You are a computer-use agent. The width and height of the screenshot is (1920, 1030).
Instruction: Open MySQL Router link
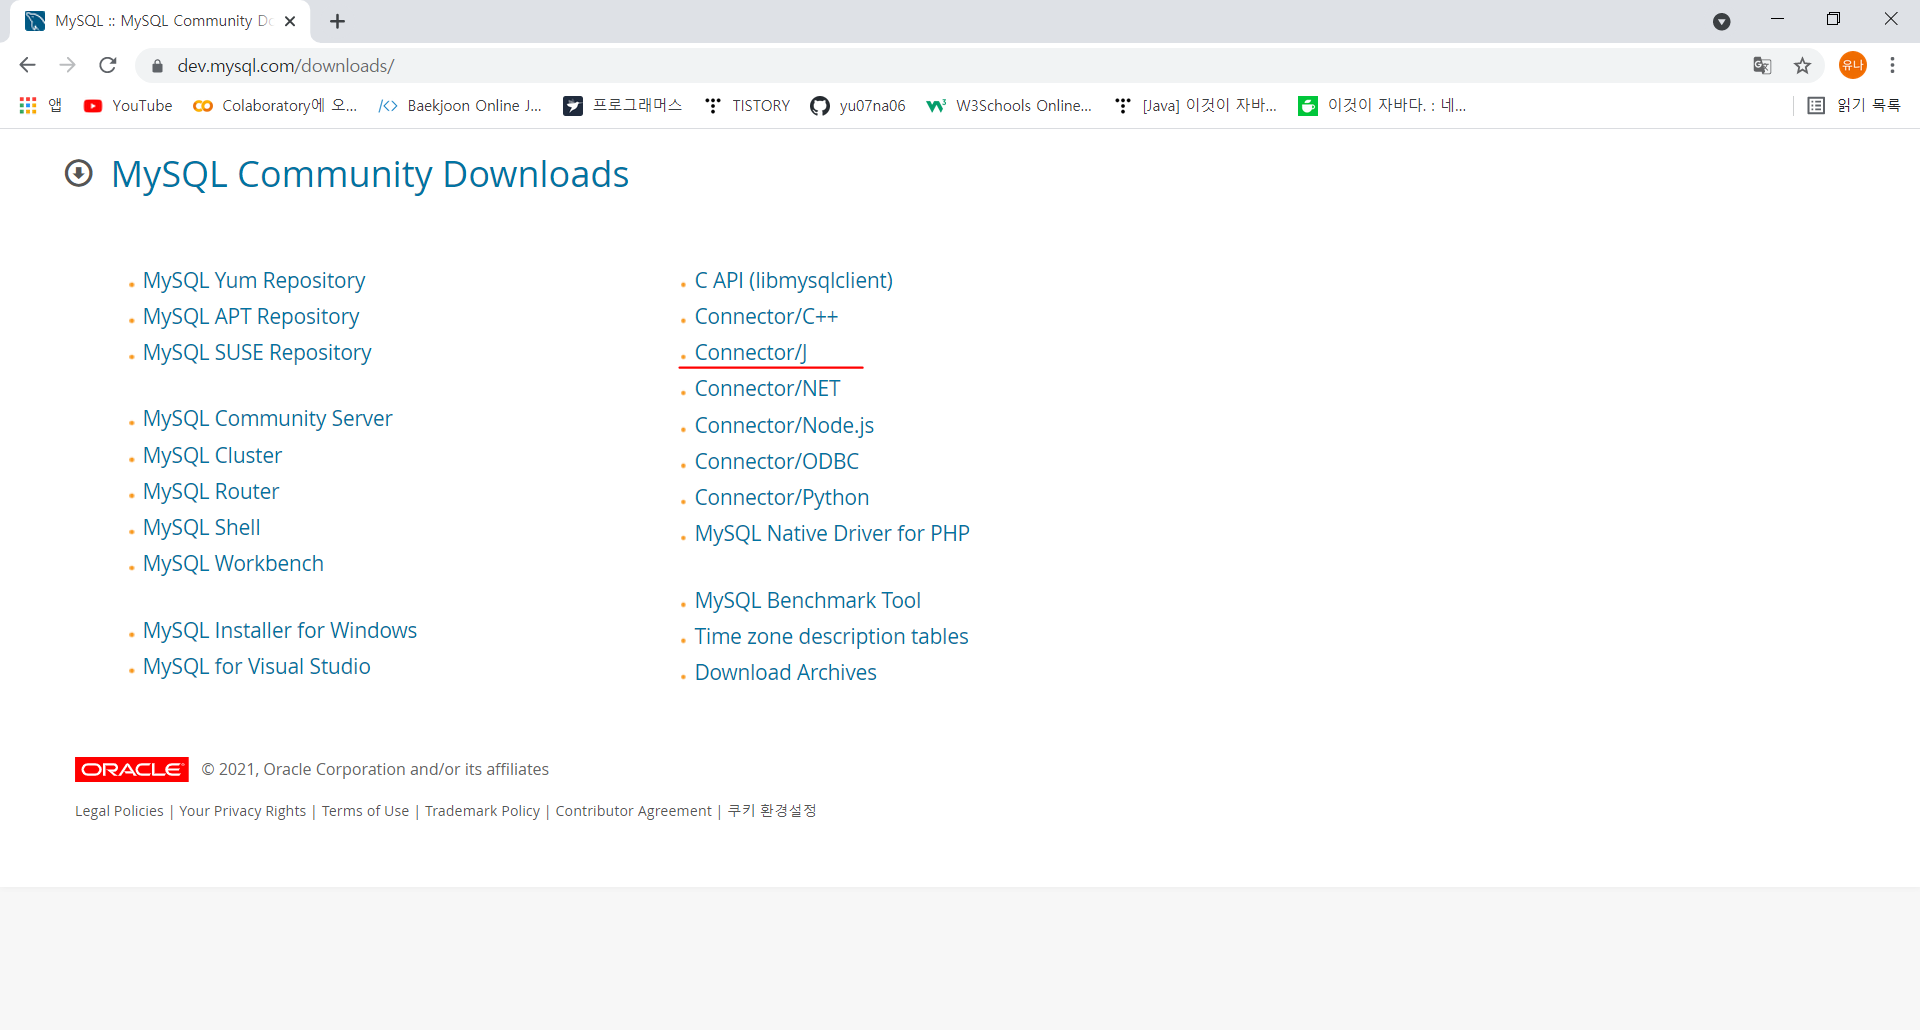(x=211, y=491)
